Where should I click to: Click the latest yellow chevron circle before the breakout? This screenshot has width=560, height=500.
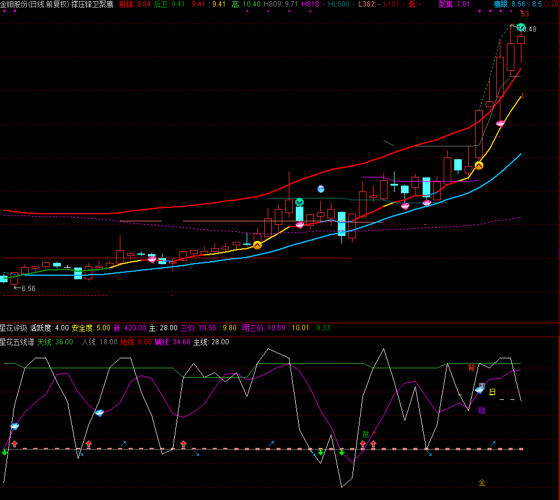point(479,165)
